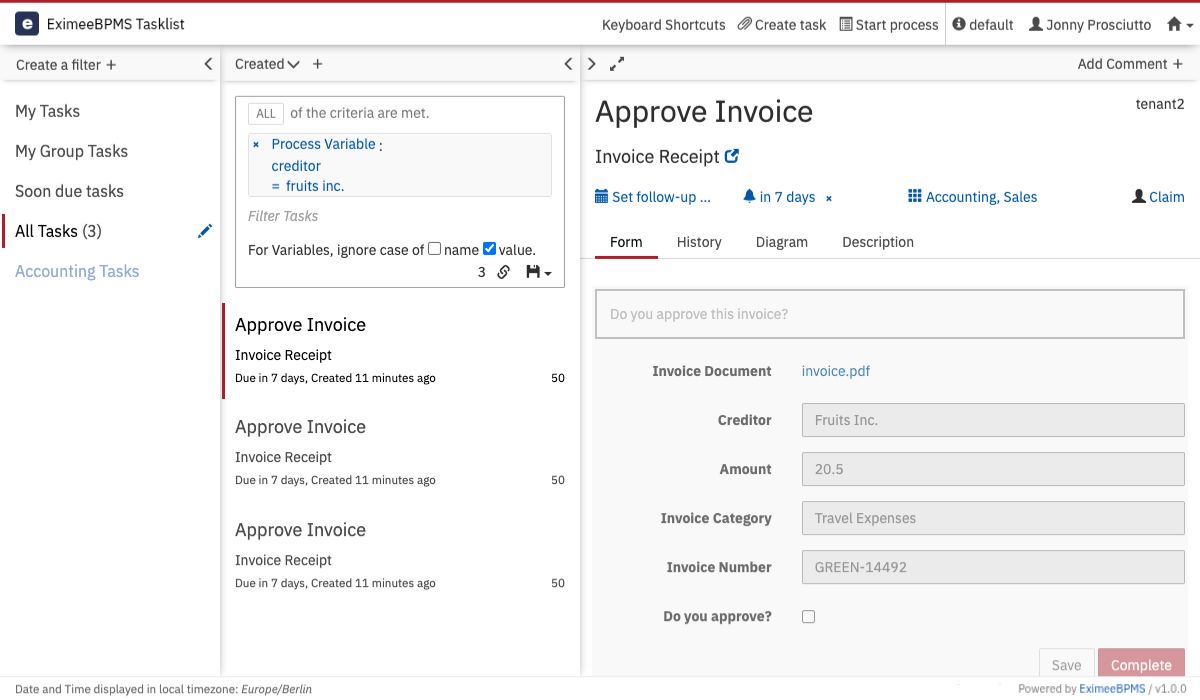Click the Filter Tasks input field

400,216
